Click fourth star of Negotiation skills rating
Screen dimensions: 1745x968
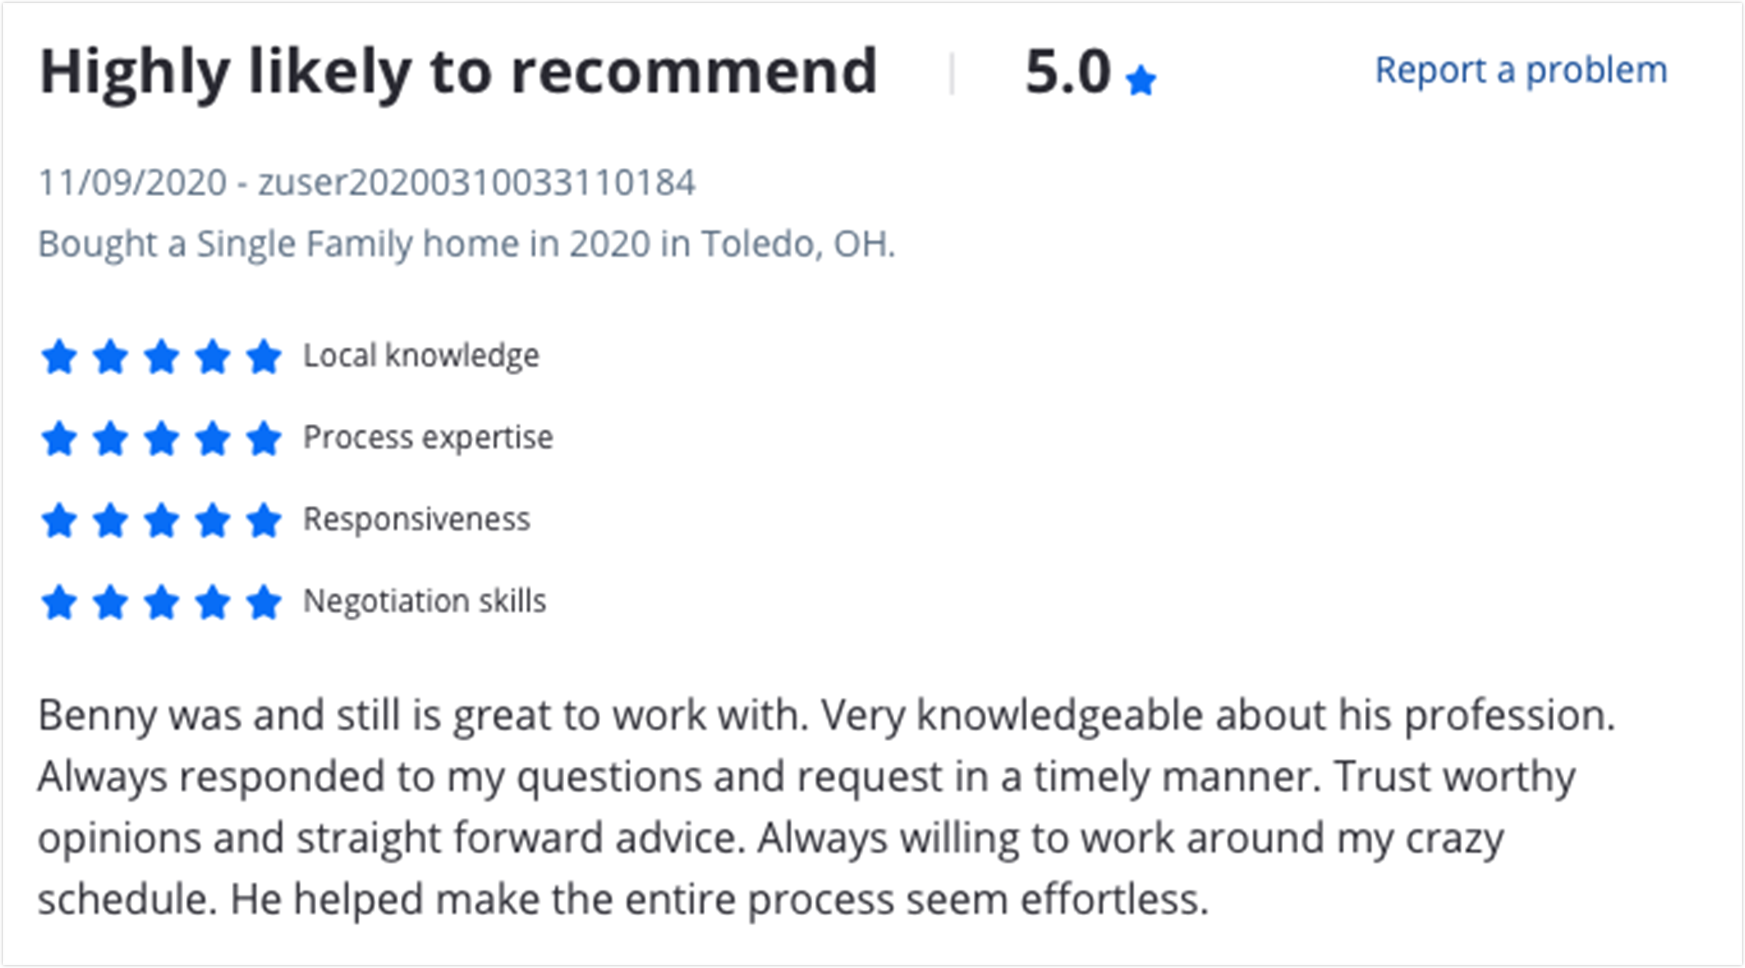[x=213, y=602]
